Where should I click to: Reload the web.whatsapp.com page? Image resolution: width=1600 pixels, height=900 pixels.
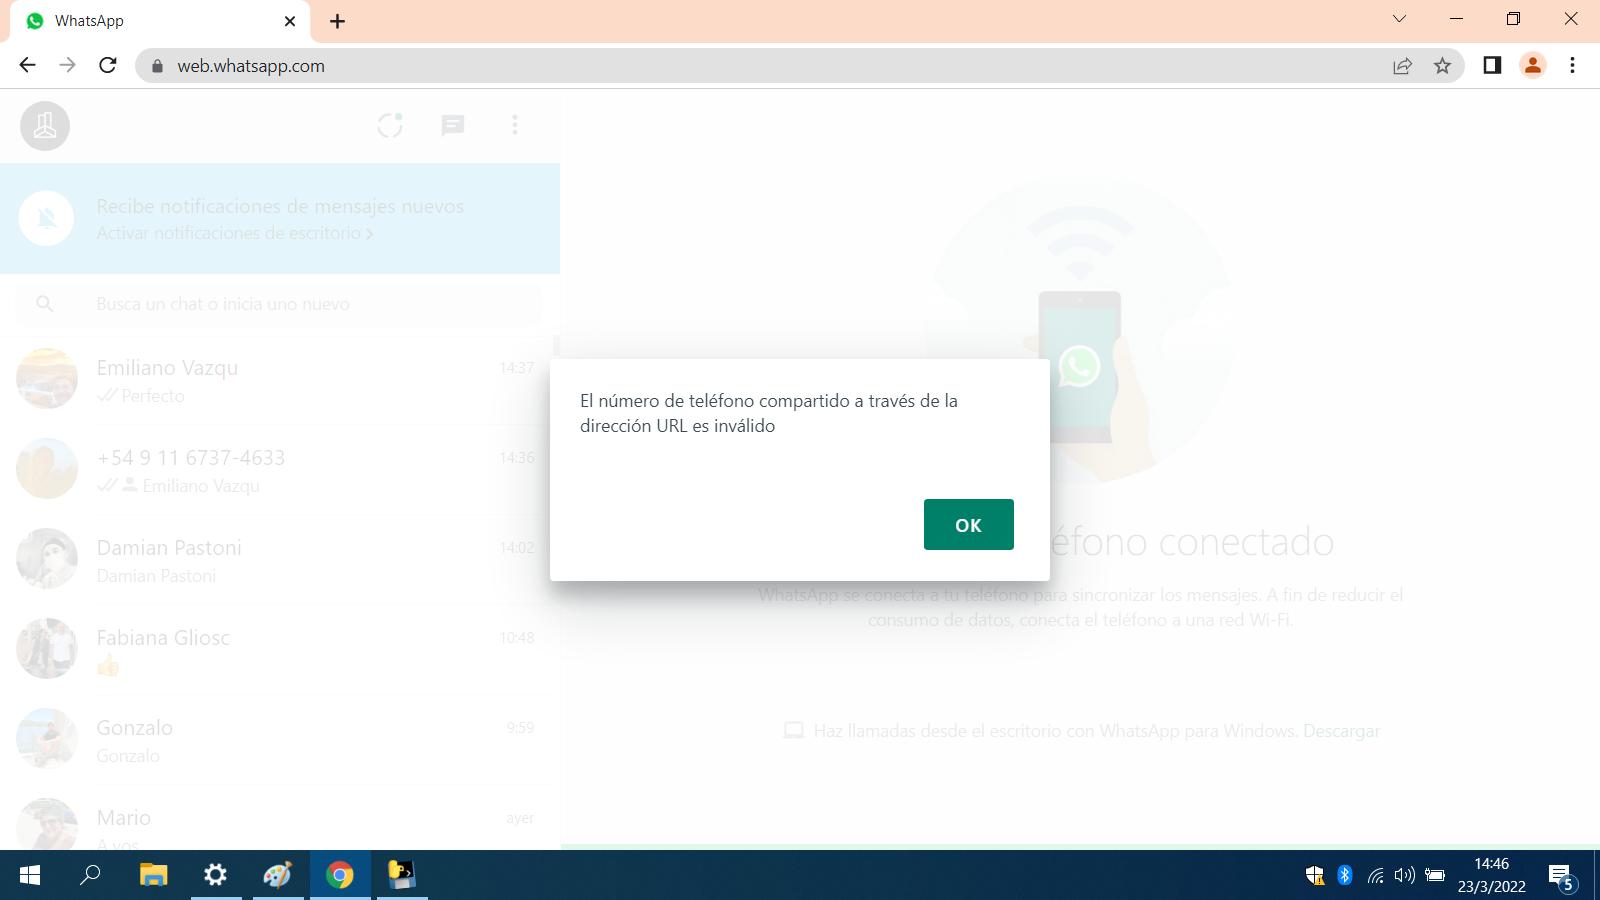pos(108,66)
